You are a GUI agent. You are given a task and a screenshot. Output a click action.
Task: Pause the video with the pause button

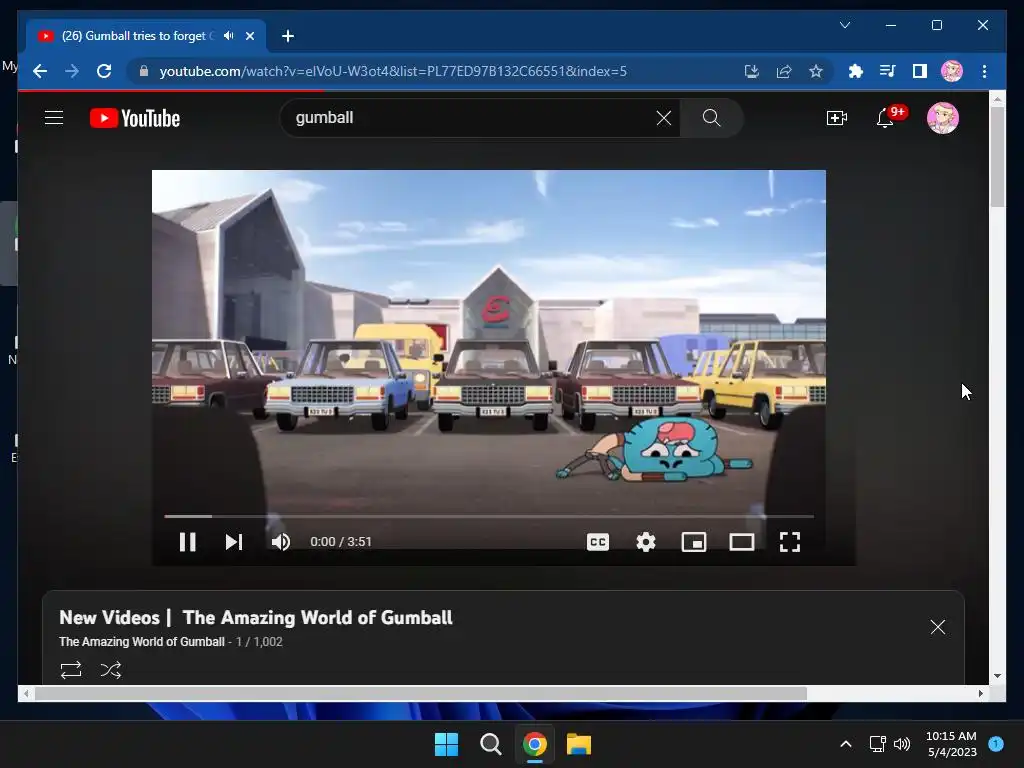[187, 542]
